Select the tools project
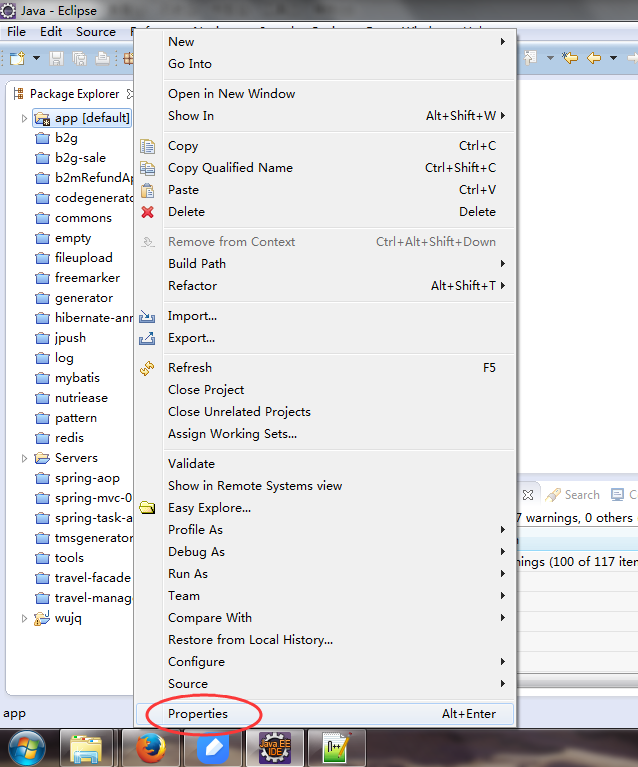Image resolution: width=638 pixels, height=767 pixels. click(59, 558)
